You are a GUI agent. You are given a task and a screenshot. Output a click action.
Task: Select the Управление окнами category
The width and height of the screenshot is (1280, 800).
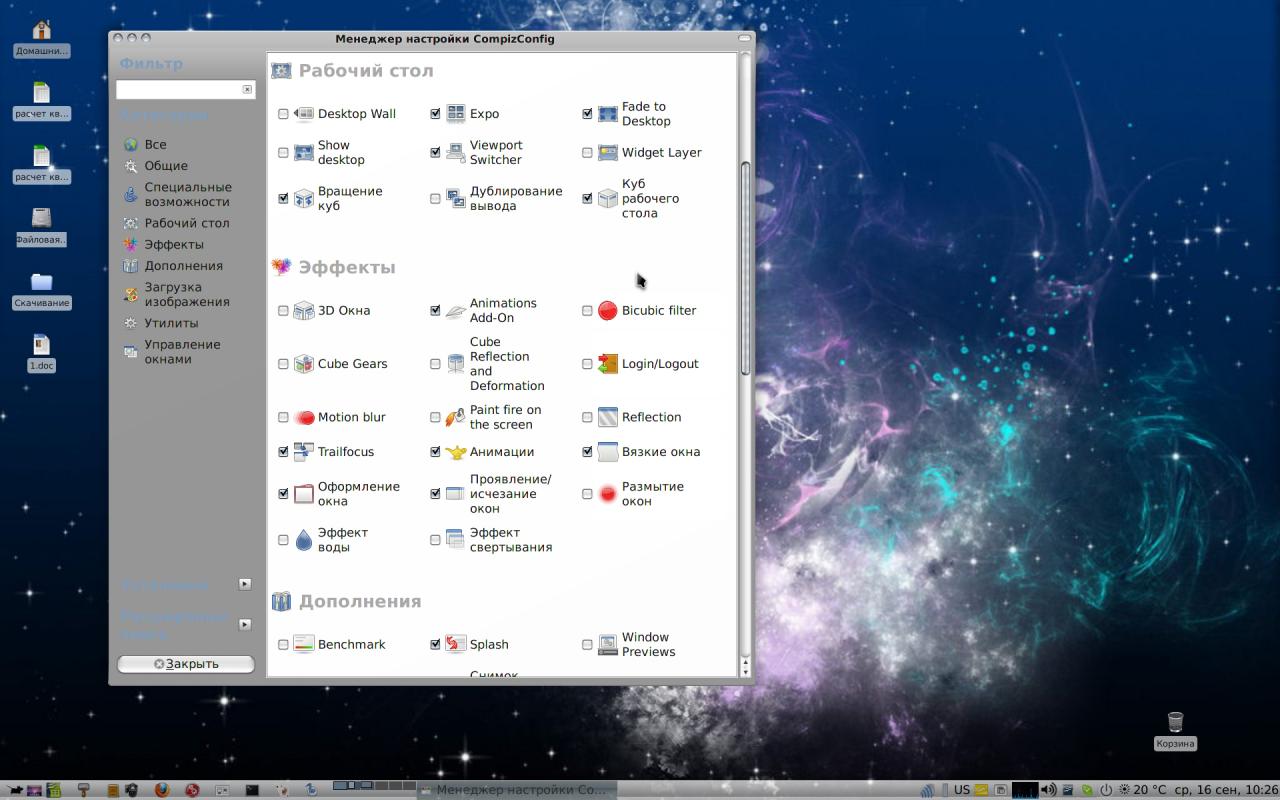[171, 352]
